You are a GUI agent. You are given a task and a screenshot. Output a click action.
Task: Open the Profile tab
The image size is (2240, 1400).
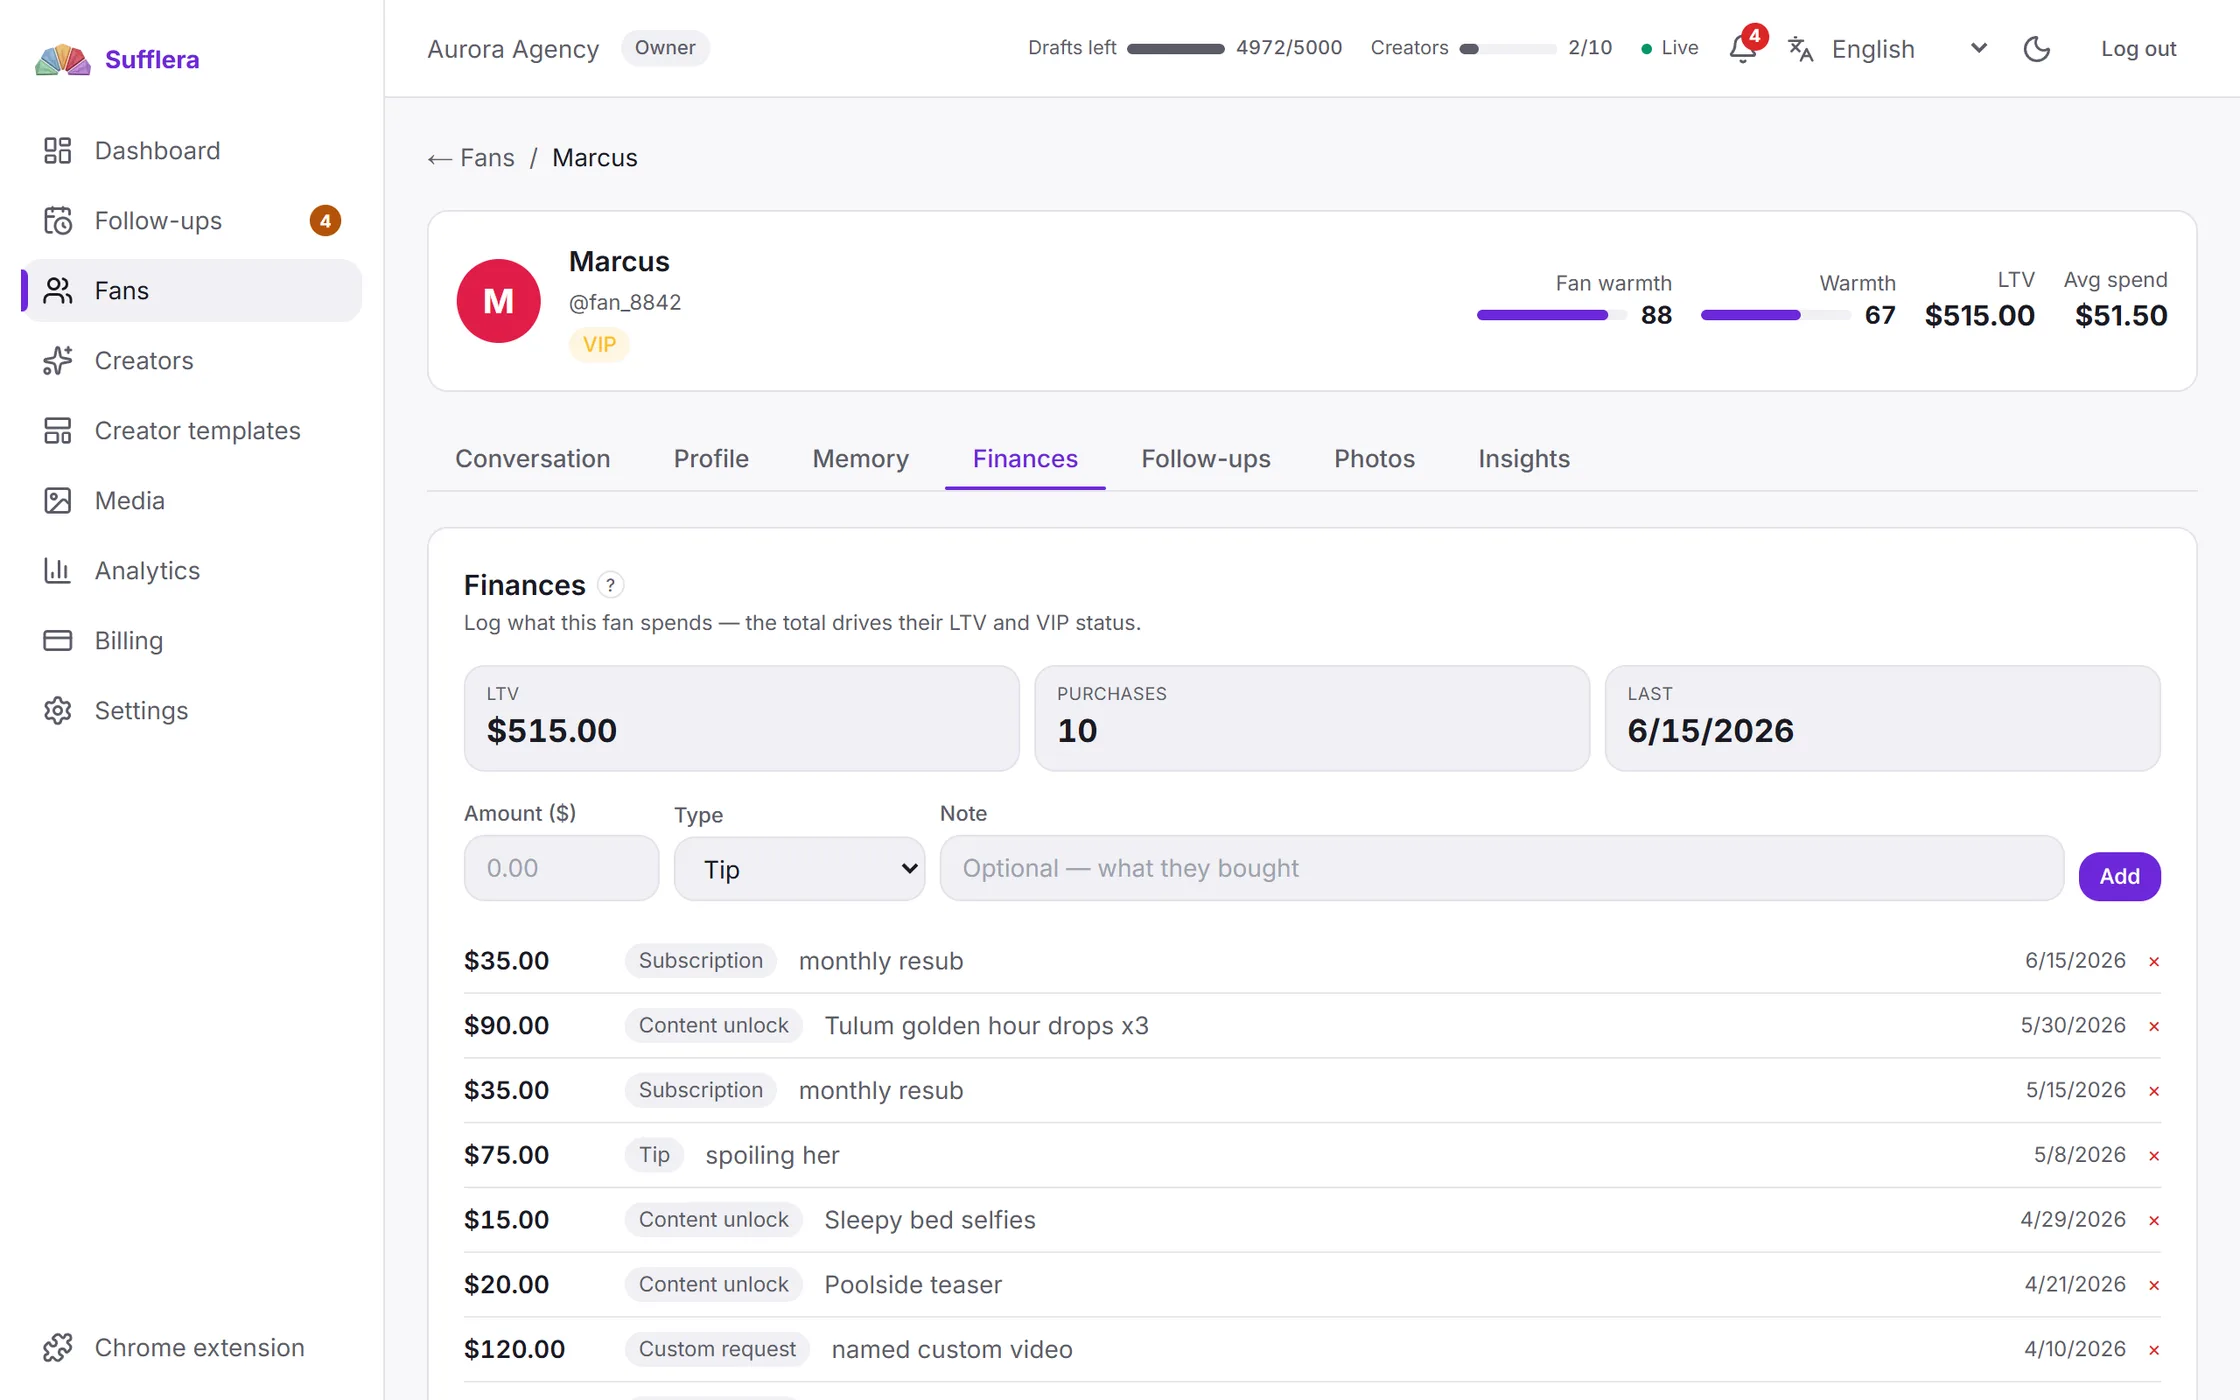[711, 459]
